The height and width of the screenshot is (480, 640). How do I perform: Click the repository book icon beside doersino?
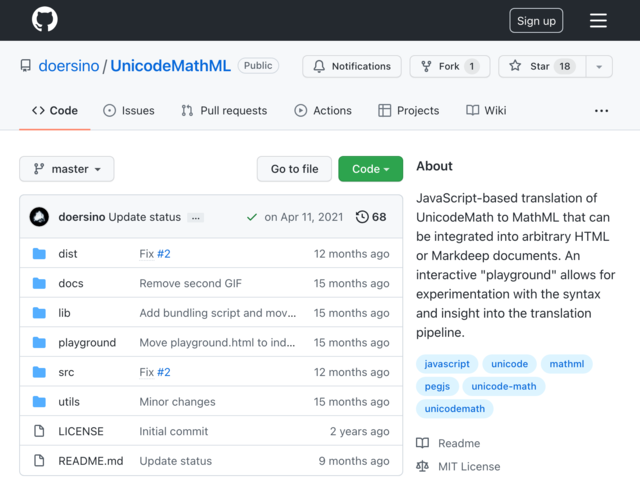pyautogui.click(x=26, y=66)
